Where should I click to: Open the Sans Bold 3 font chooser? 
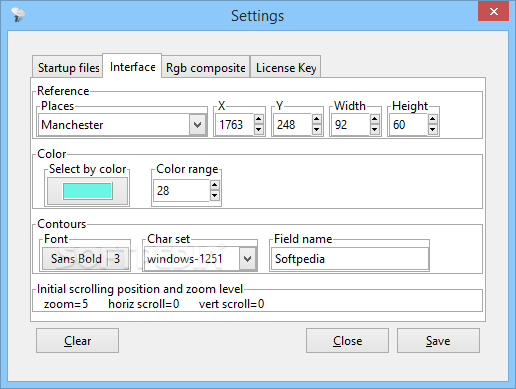coord(85,259)
